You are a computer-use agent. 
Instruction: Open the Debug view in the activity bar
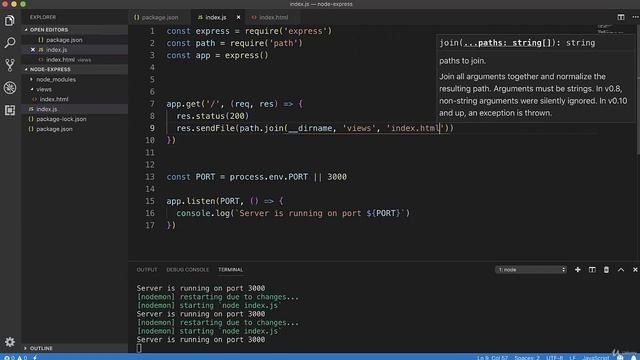[10, 87]
